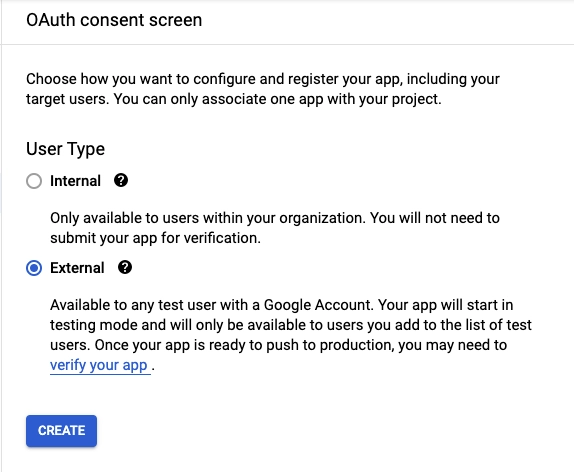574x472 pixels.
Task: Click the 'submit your app for verification' text
Action: click(155, 238)
